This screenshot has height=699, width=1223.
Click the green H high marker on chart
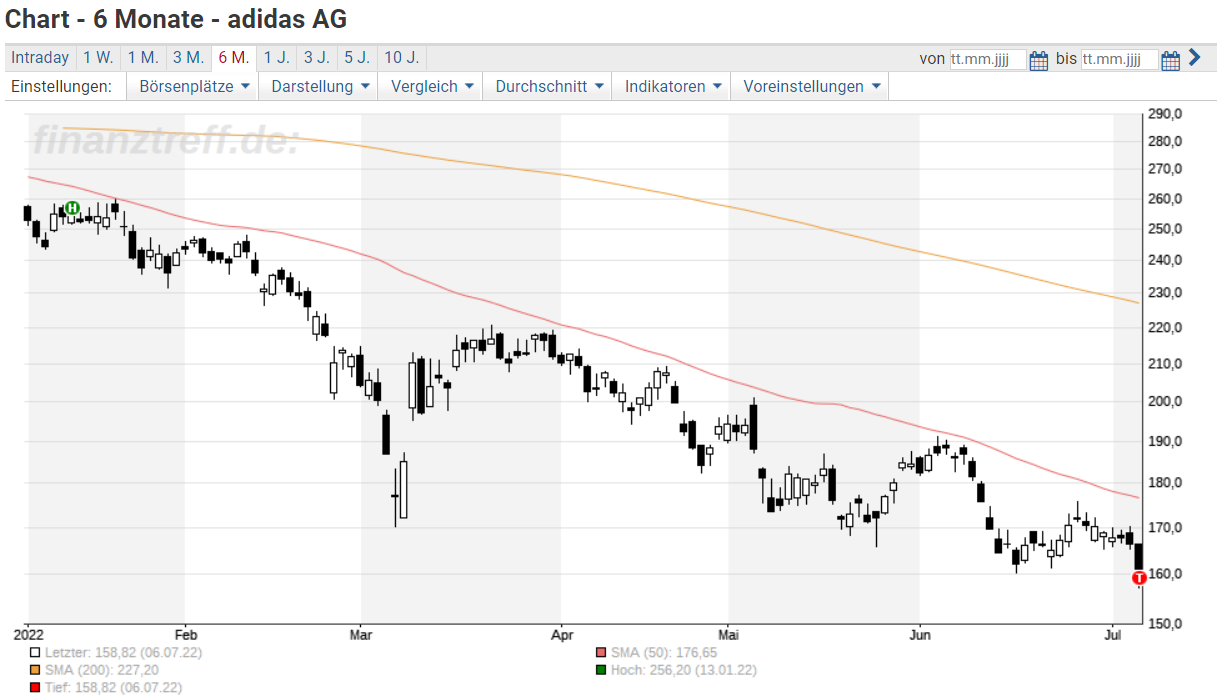71,208
